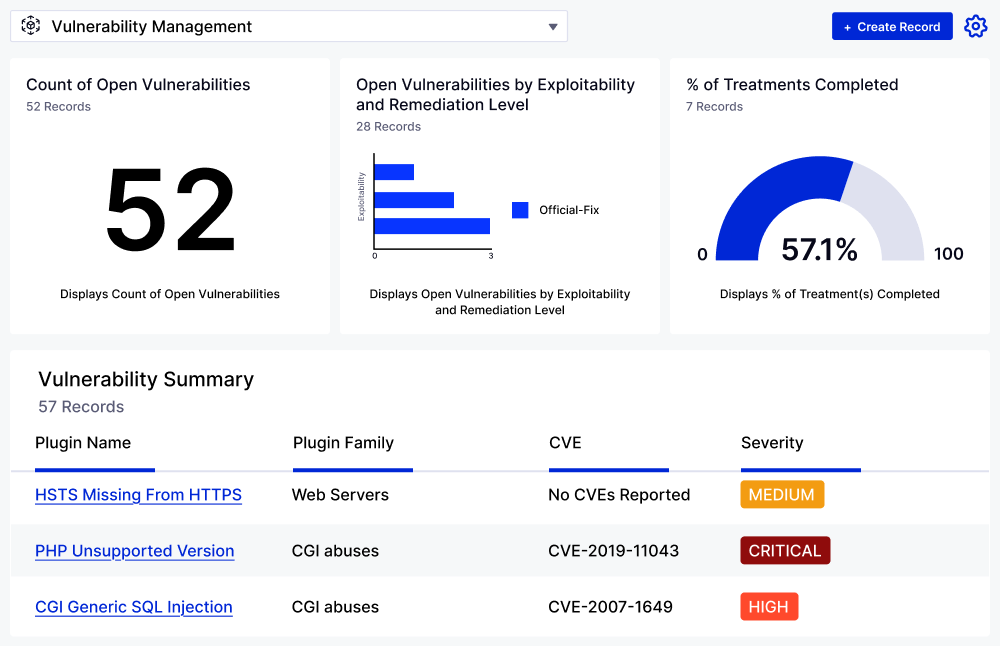Screen dimensions: 1000x646
Task: Open the PHP Unsupported Version record
Action: (x=134, y=551)
